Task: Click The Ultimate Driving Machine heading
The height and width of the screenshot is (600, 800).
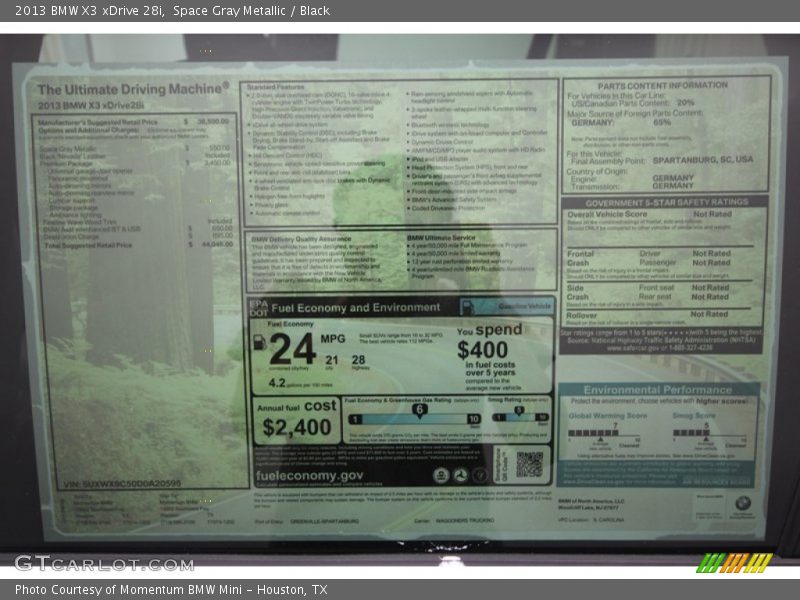Action: 133,89
